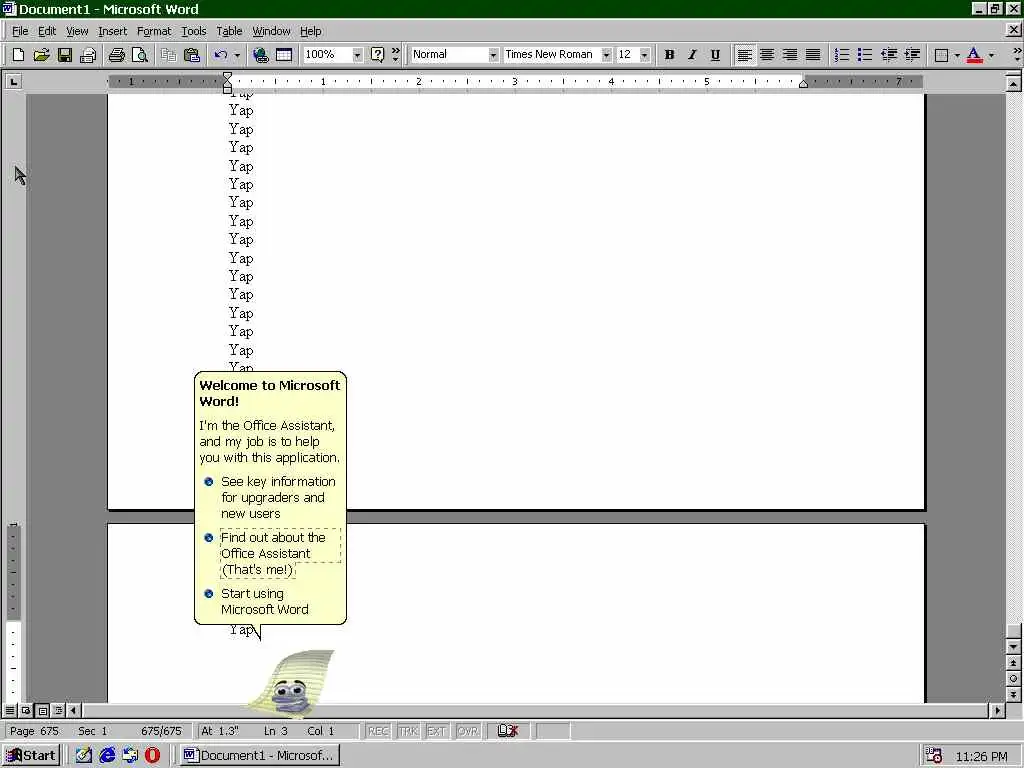Click the Insert Table icon
This screenshot has height=768, width=1024.
[x=284, y=55]
